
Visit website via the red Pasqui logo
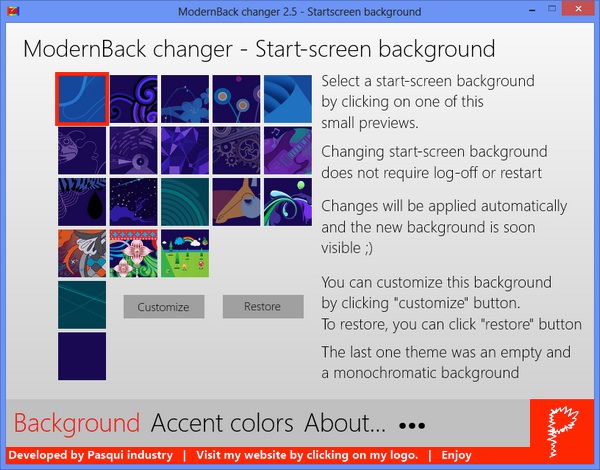[562, 431]
